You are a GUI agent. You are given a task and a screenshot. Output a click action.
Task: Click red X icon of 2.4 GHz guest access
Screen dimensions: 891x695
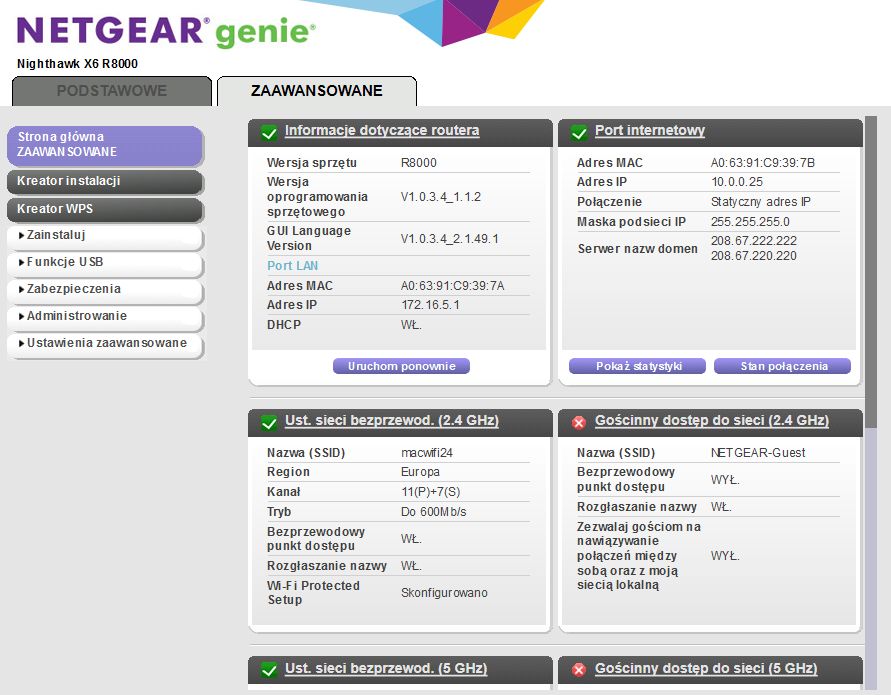coord(579,422)
